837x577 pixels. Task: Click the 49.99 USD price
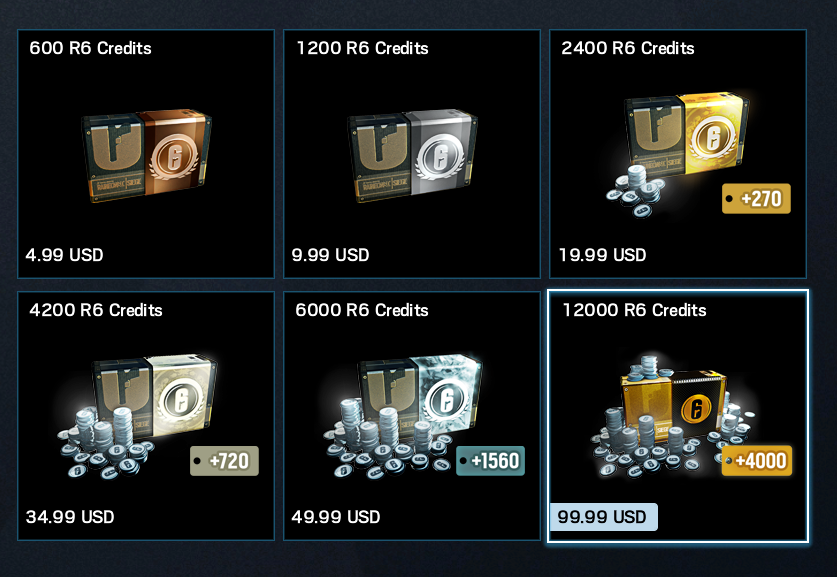coord(336,517)
